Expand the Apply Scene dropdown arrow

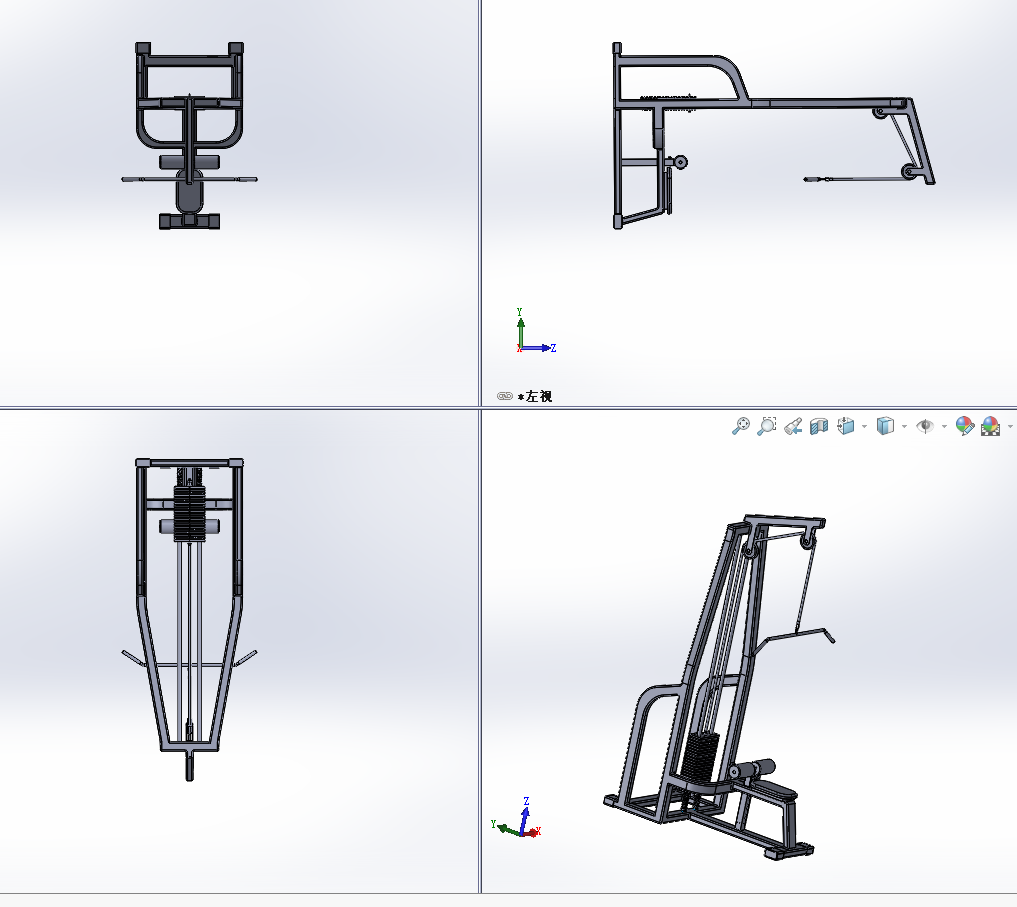[x=1010, y=427]
